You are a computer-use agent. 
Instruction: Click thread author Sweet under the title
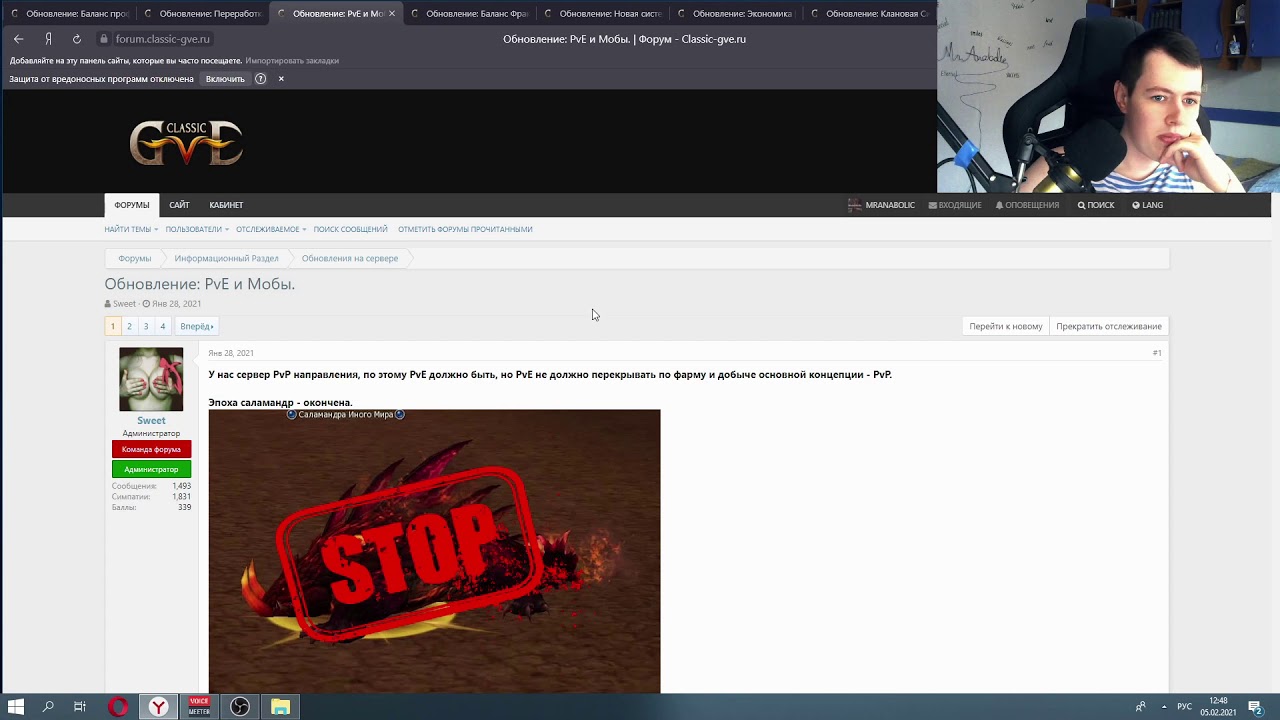point(124,304)
